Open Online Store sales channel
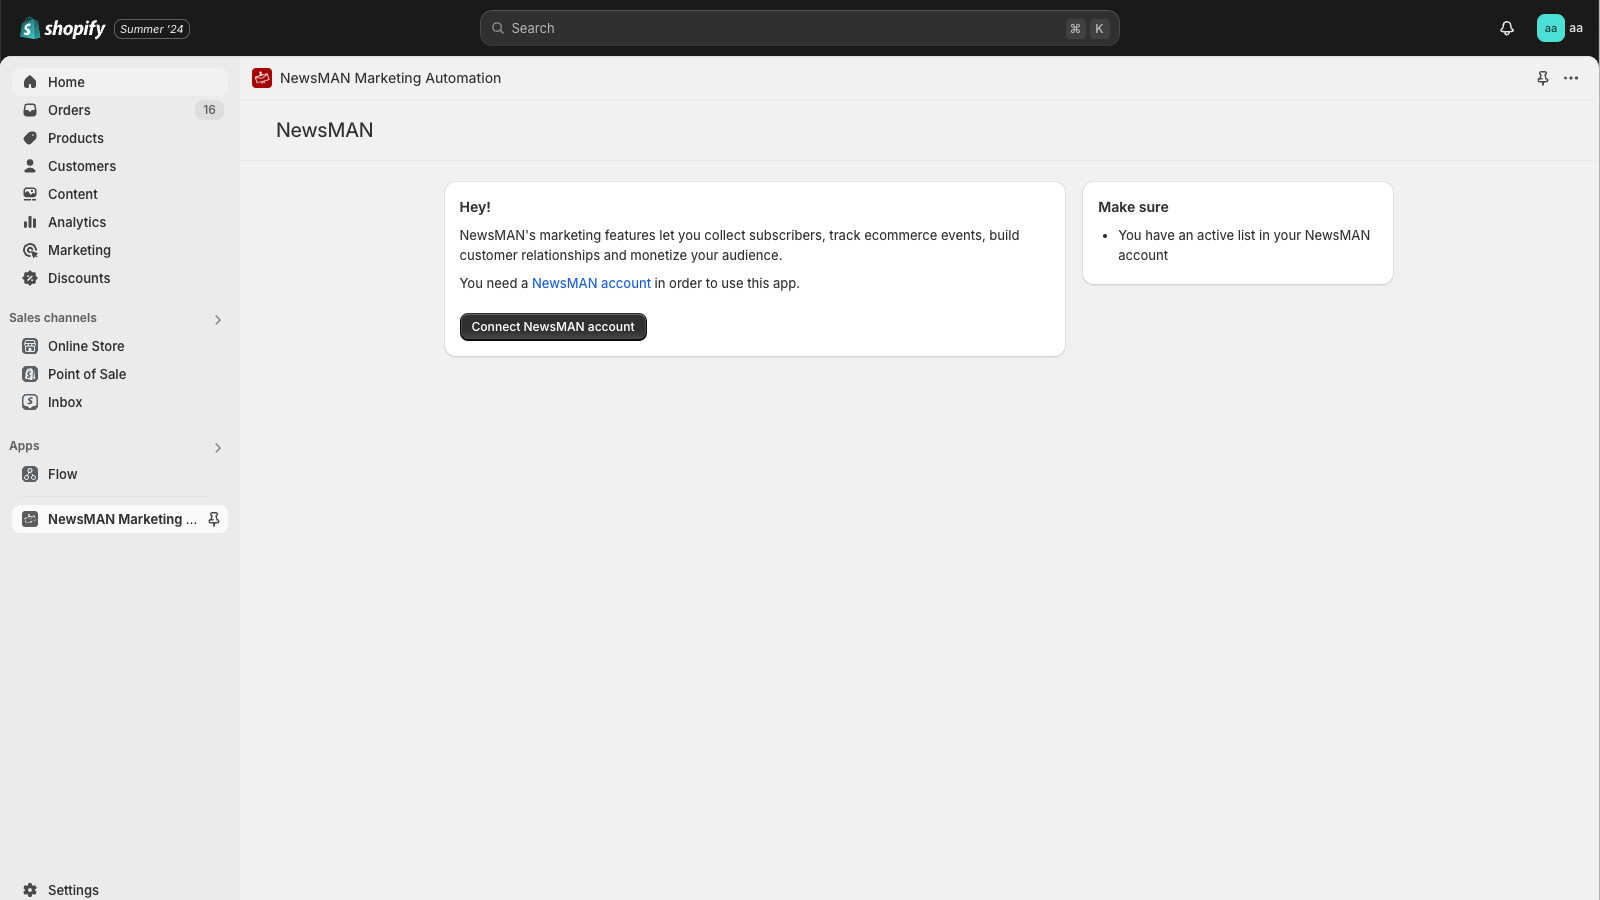The image size is (1600, 900). pyautogui.click(x=120, y=346)
